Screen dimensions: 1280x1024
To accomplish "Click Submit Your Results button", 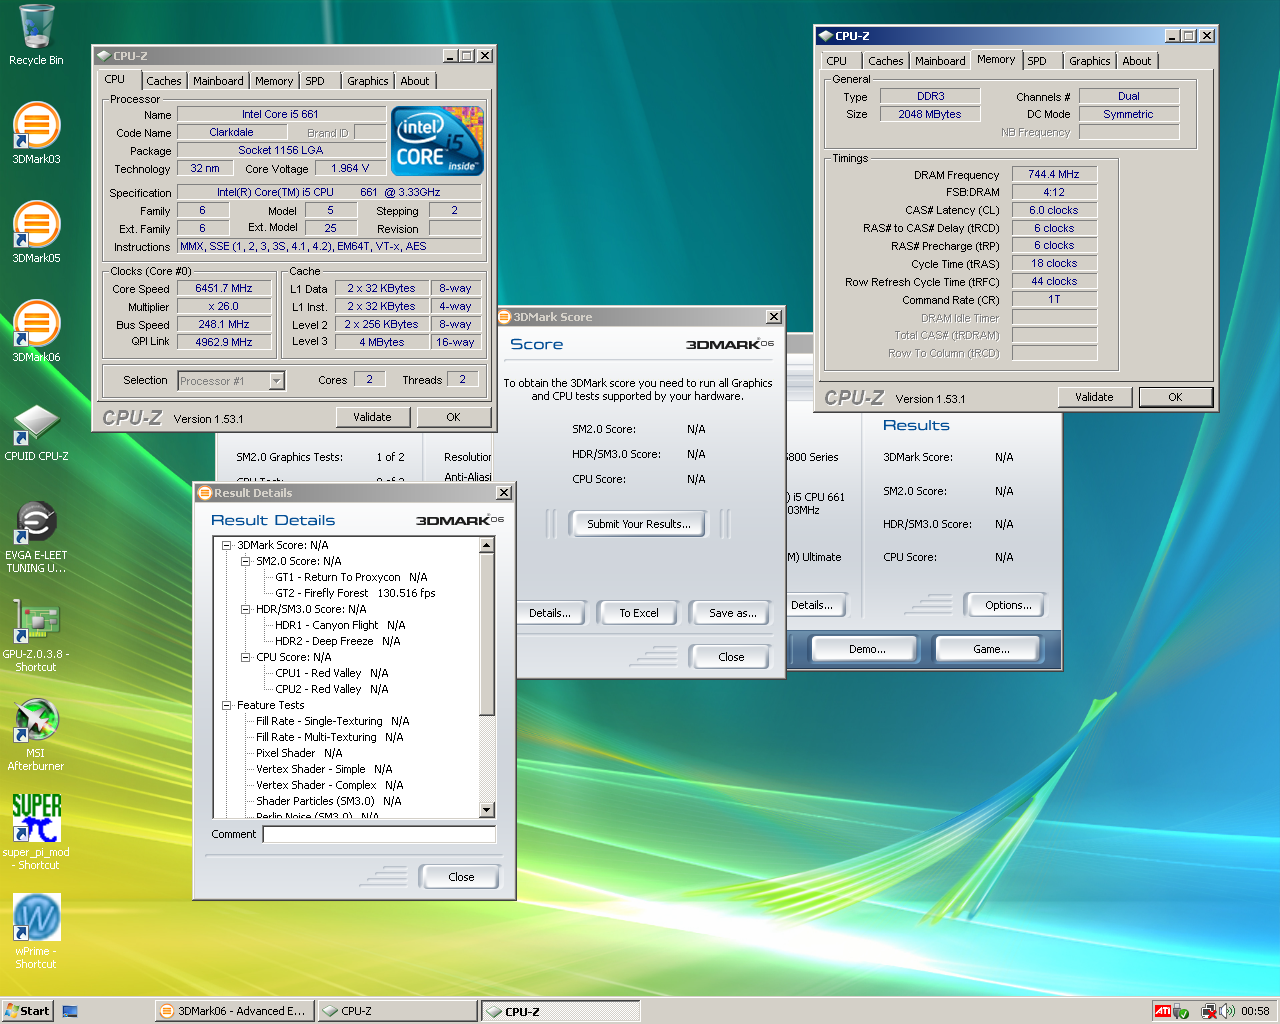I will click(x=638, y=524).
